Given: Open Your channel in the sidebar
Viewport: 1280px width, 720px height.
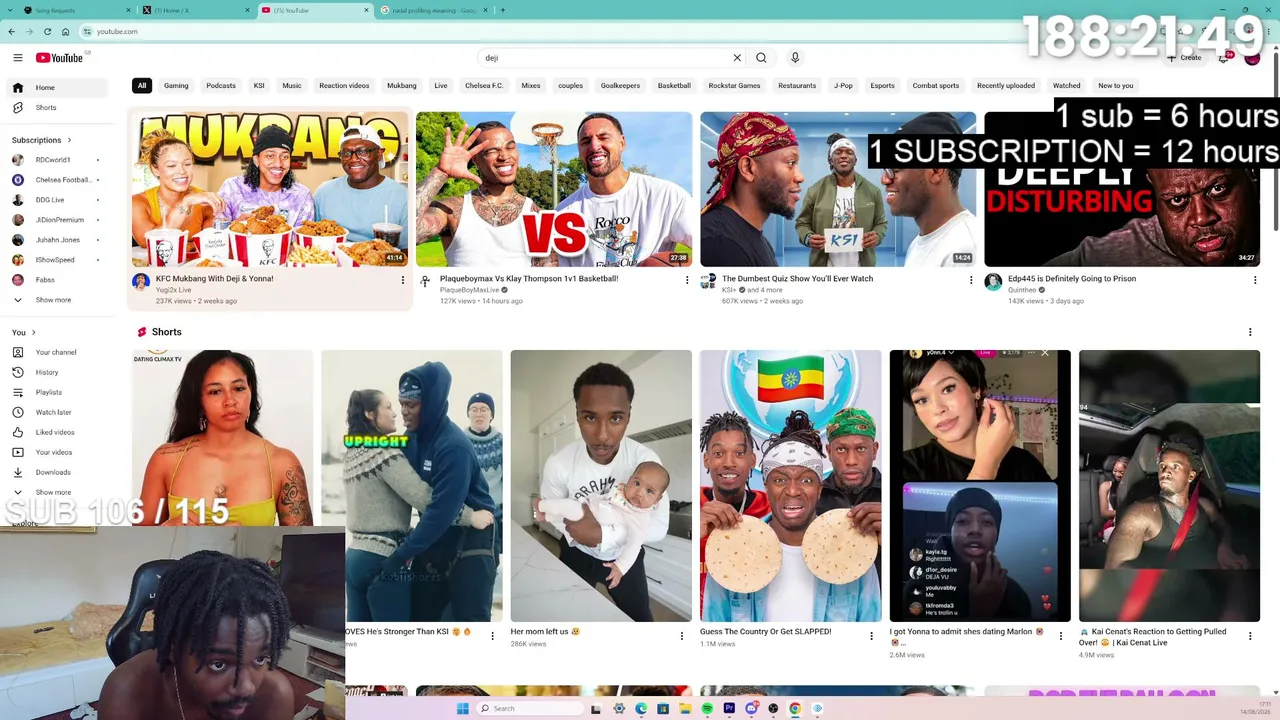Looking at the screenshot, I should tap(57, 352).
